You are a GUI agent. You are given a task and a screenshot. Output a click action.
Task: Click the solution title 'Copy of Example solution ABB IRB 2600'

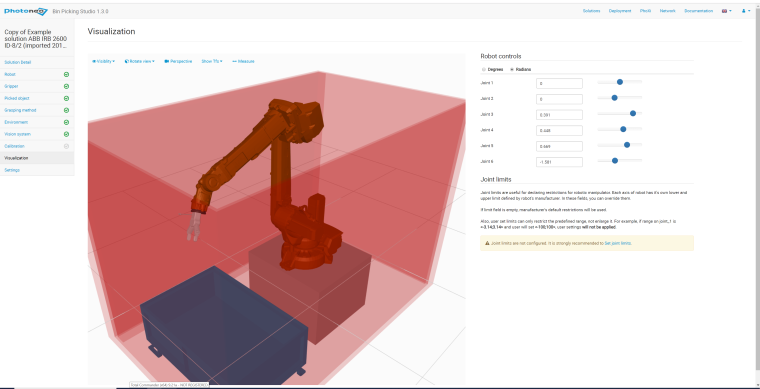pos(36,39)
